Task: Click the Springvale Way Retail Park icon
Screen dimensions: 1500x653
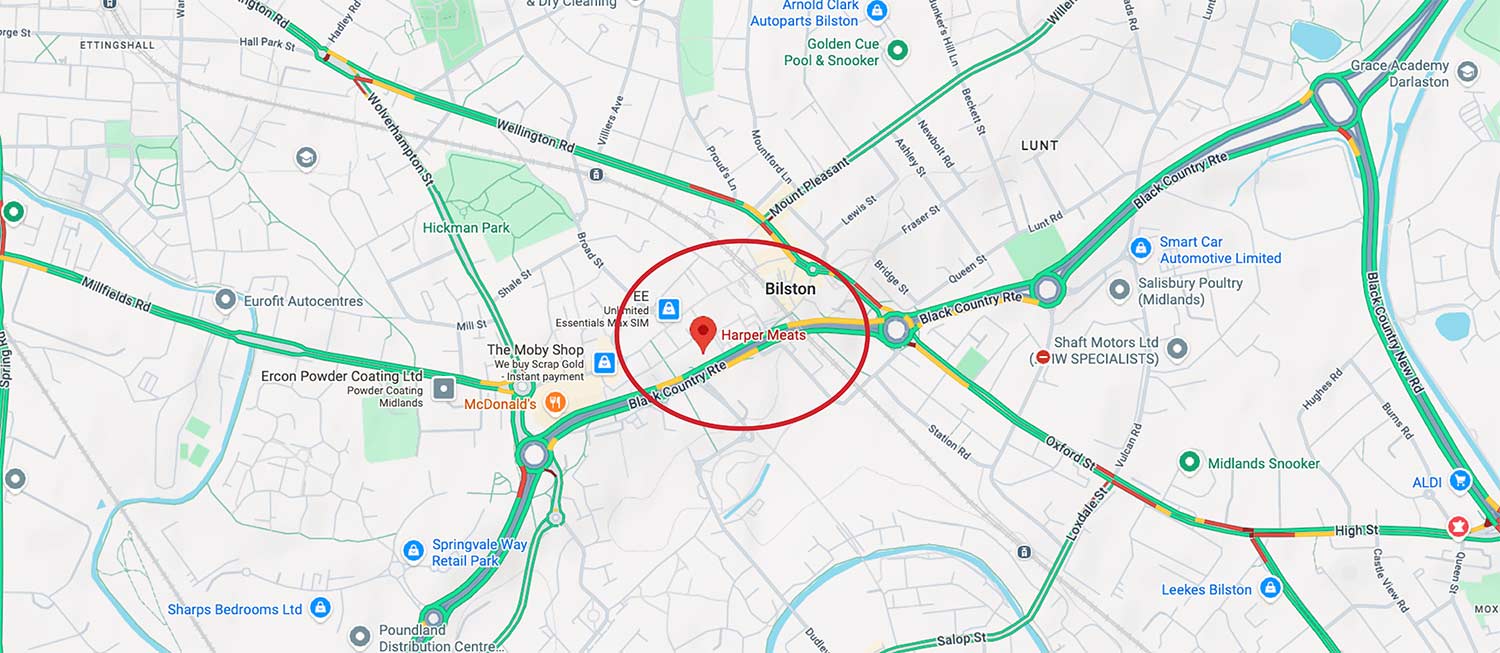Action: [x=413, y=551]
